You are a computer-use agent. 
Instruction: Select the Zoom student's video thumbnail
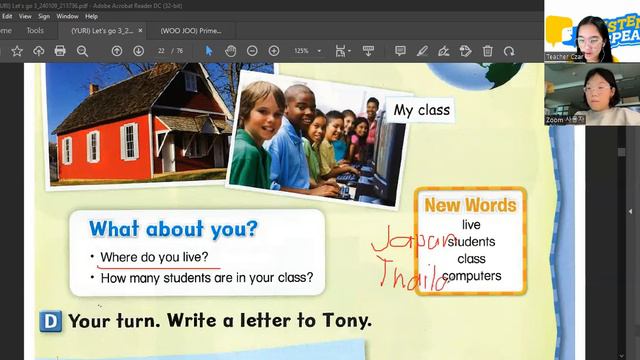click(x=592, y=94)
